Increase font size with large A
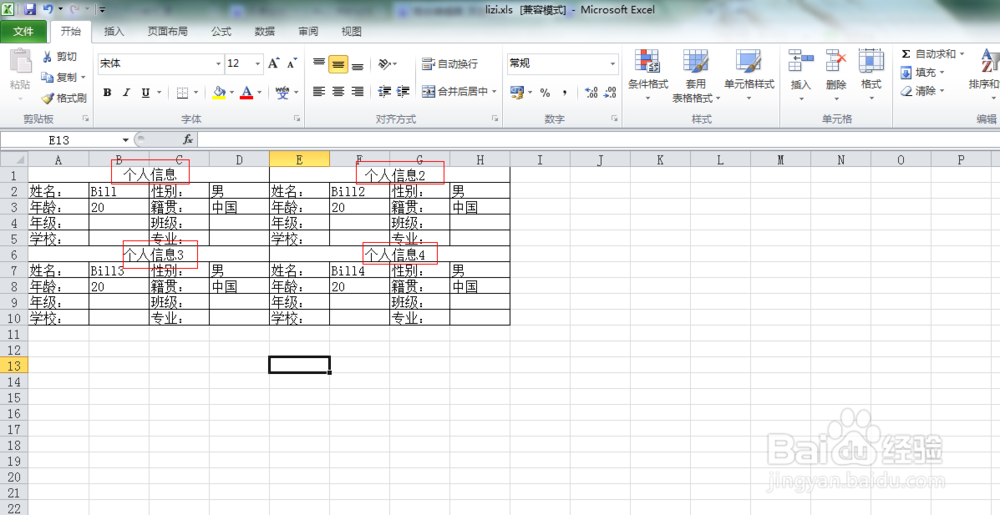This screenshot has height=515, width=1000. [274, 63]
